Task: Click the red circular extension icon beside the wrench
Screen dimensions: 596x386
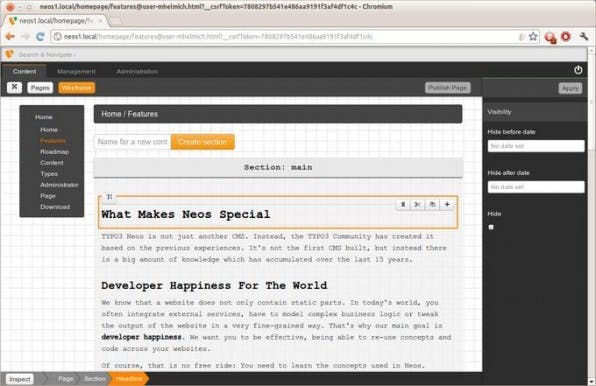Action: [x=566, y=36]
